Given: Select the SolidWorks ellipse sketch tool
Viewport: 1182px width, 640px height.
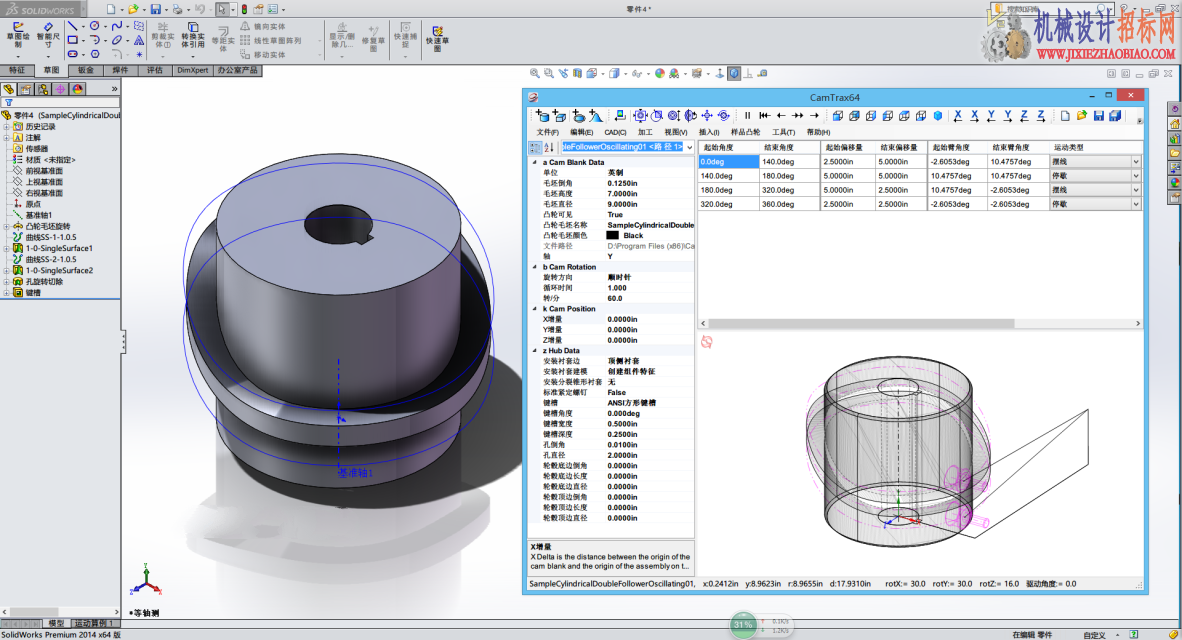Looking at the screenshot, I should click(116, 40).
